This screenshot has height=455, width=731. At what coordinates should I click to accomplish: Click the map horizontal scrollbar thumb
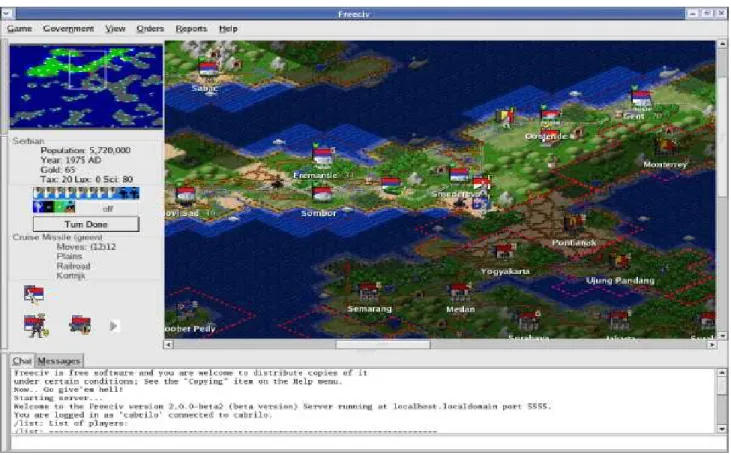point(383,345)
